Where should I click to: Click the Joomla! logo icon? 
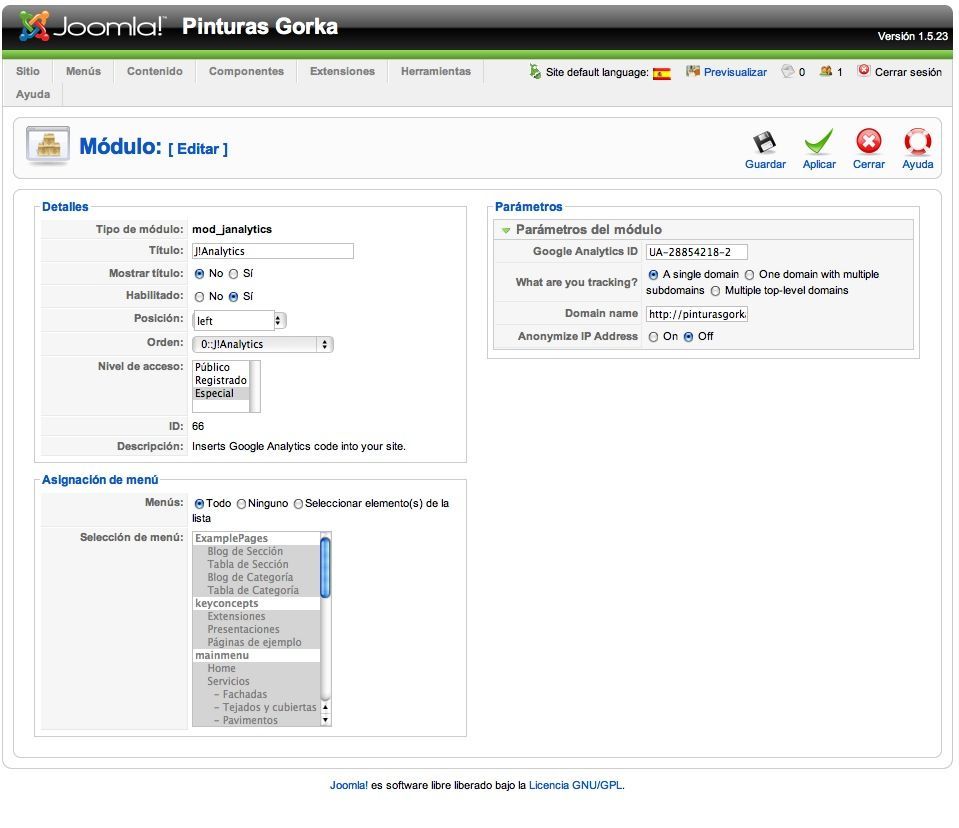tap(34, 26)
